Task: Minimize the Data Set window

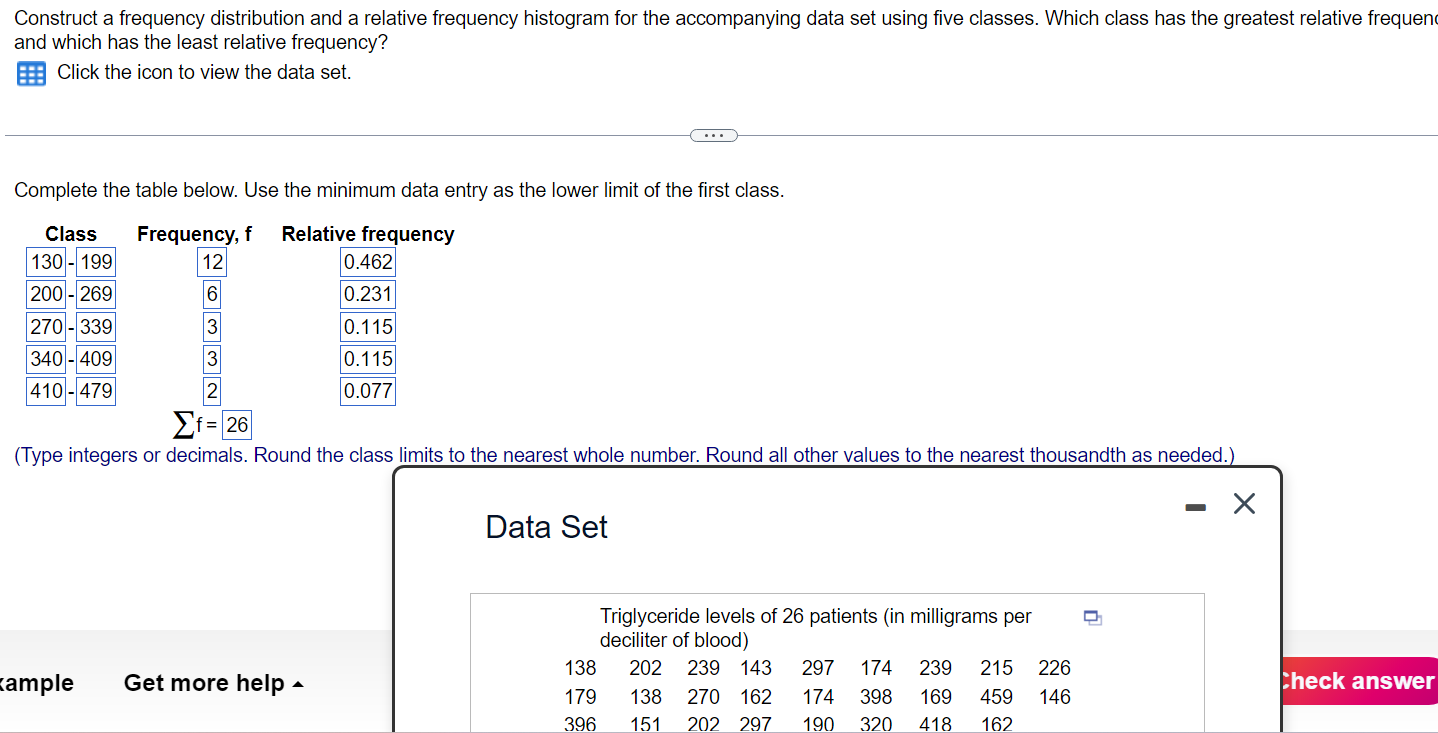Action: click(1194, 507)
